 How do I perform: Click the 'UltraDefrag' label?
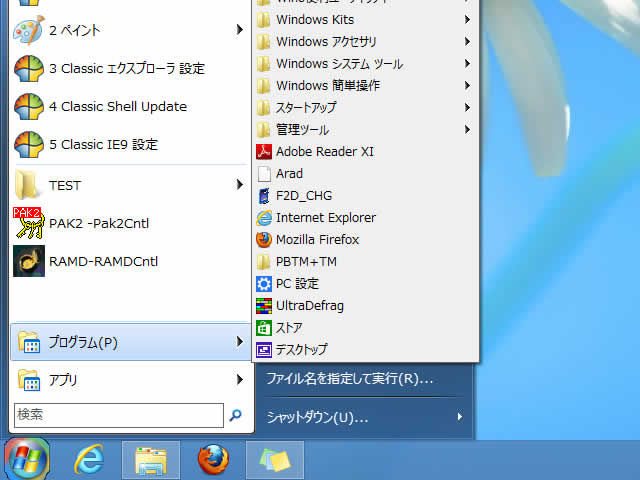pyautogui.click(x=310, y=306)
